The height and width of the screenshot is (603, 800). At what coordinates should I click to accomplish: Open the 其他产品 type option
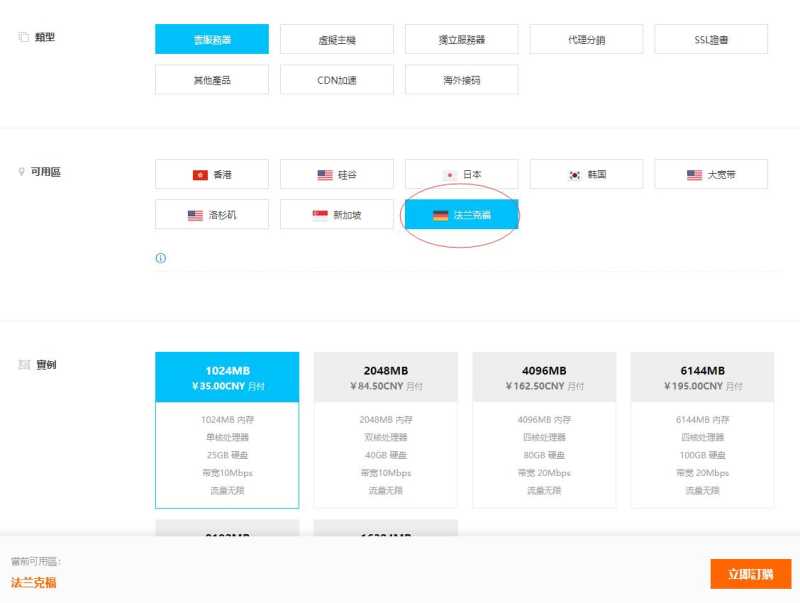tap(212, 79)
